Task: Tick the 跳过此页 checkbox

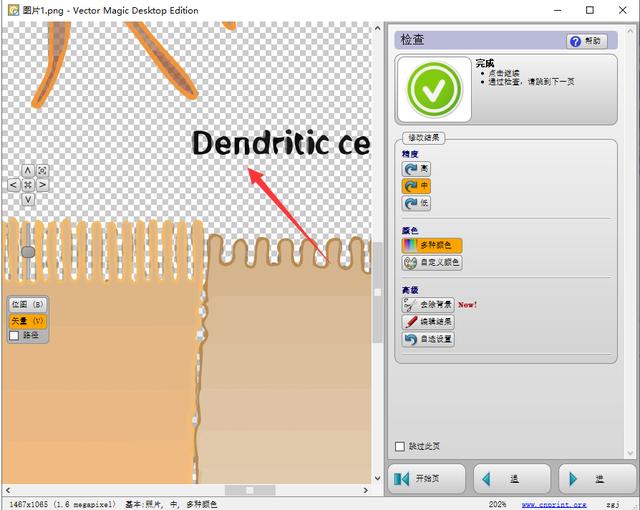Action: [400, 446]
